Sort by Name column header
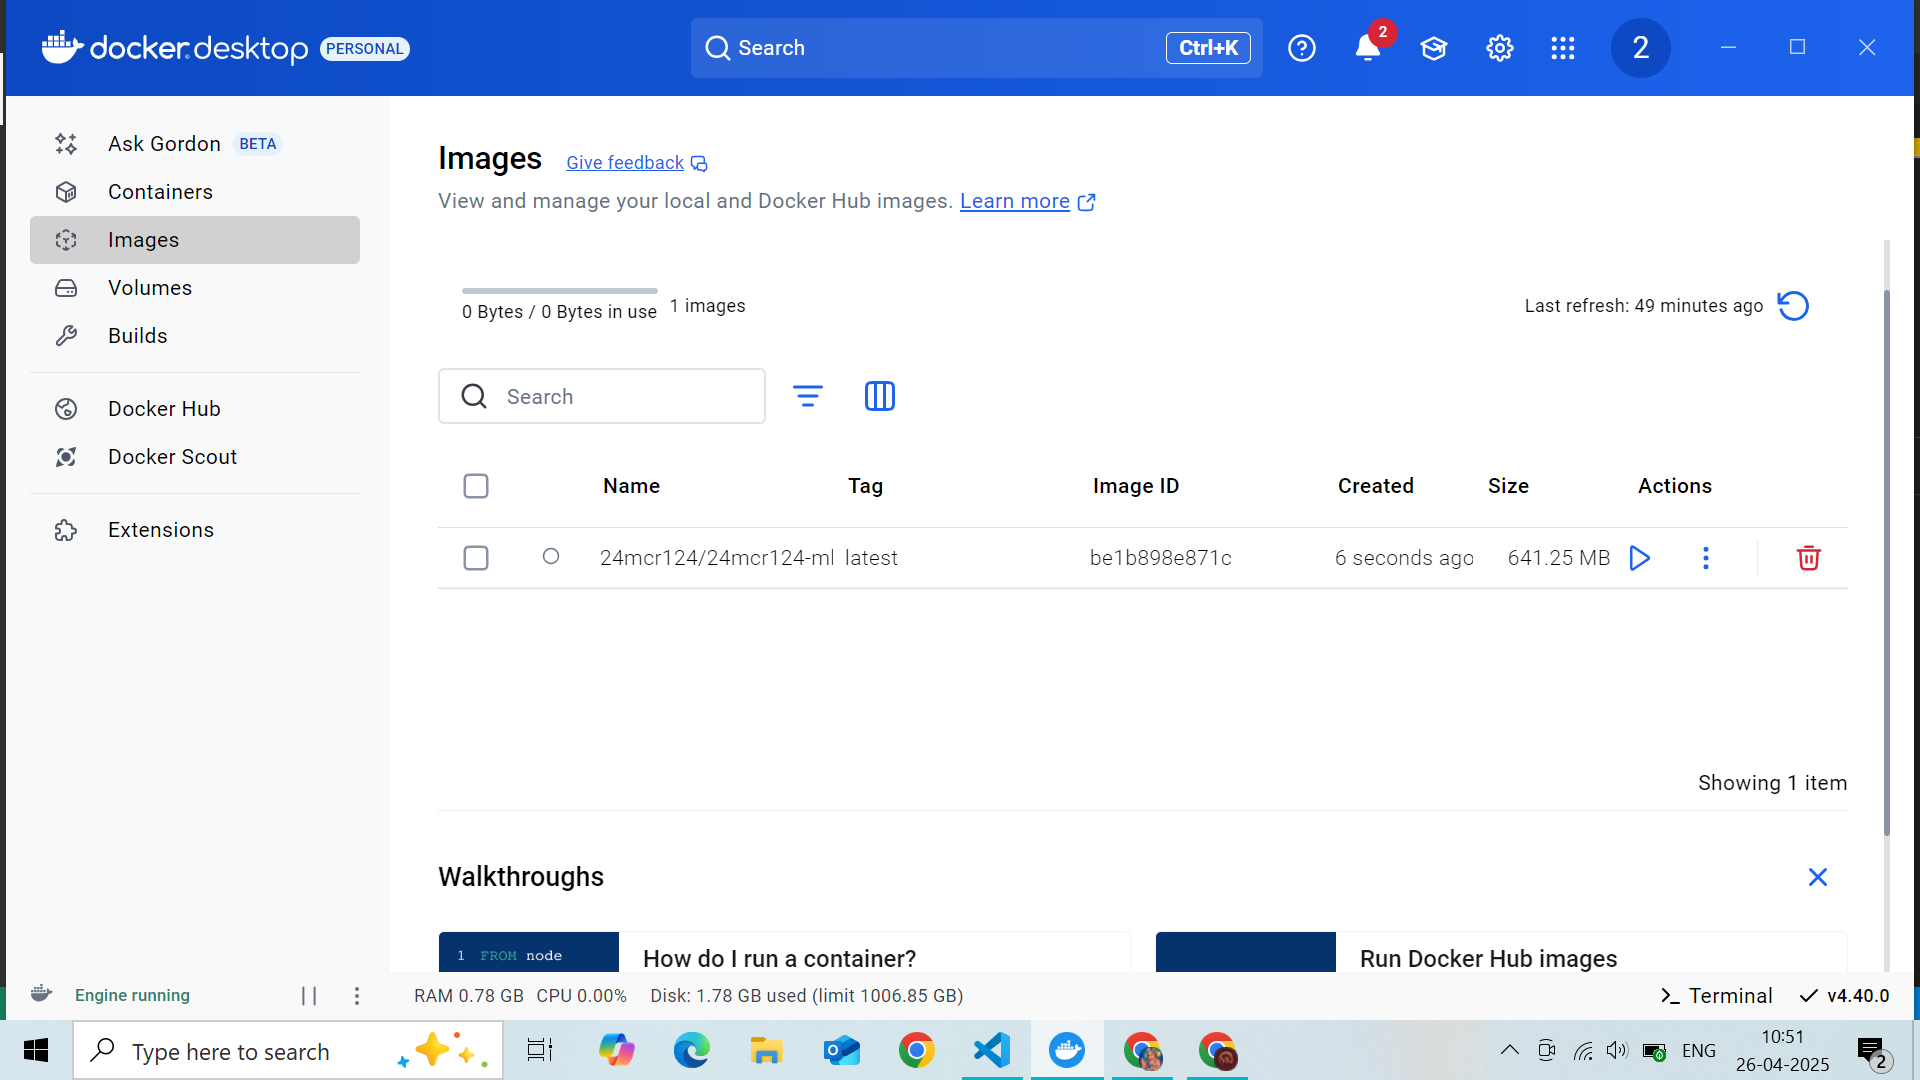This screenshot has height=1080, width=1920. click(631, 486)
